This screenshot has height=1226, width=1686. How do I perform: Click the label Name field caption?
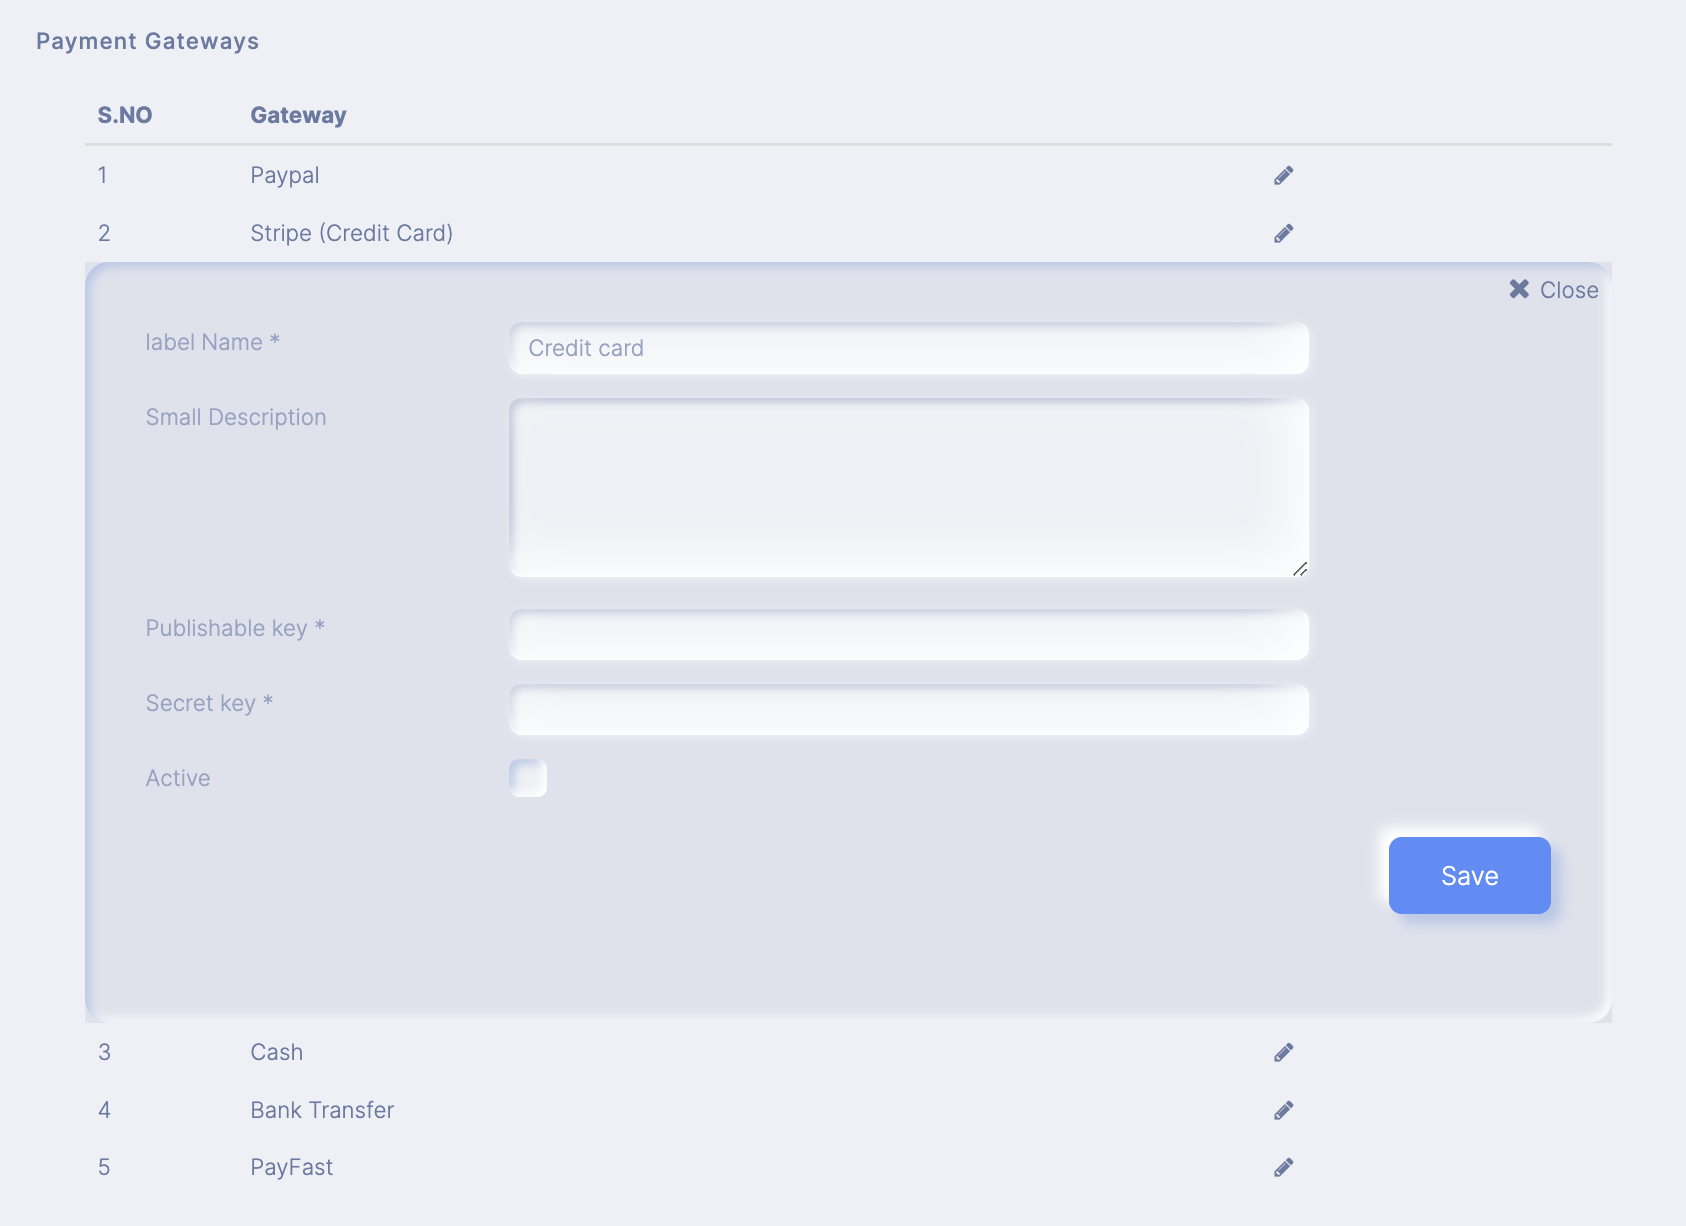[x=212, y=342]
